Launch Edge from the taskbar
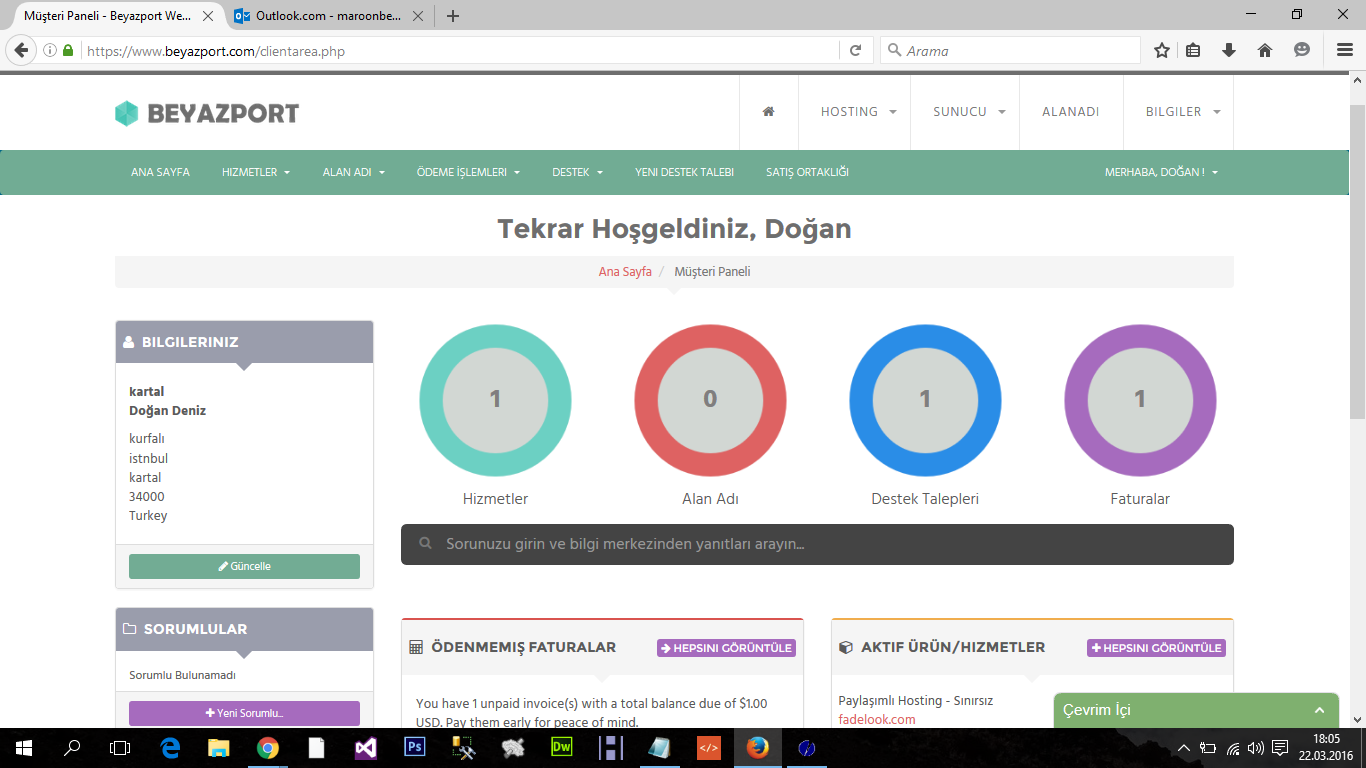 coord(170,748)
